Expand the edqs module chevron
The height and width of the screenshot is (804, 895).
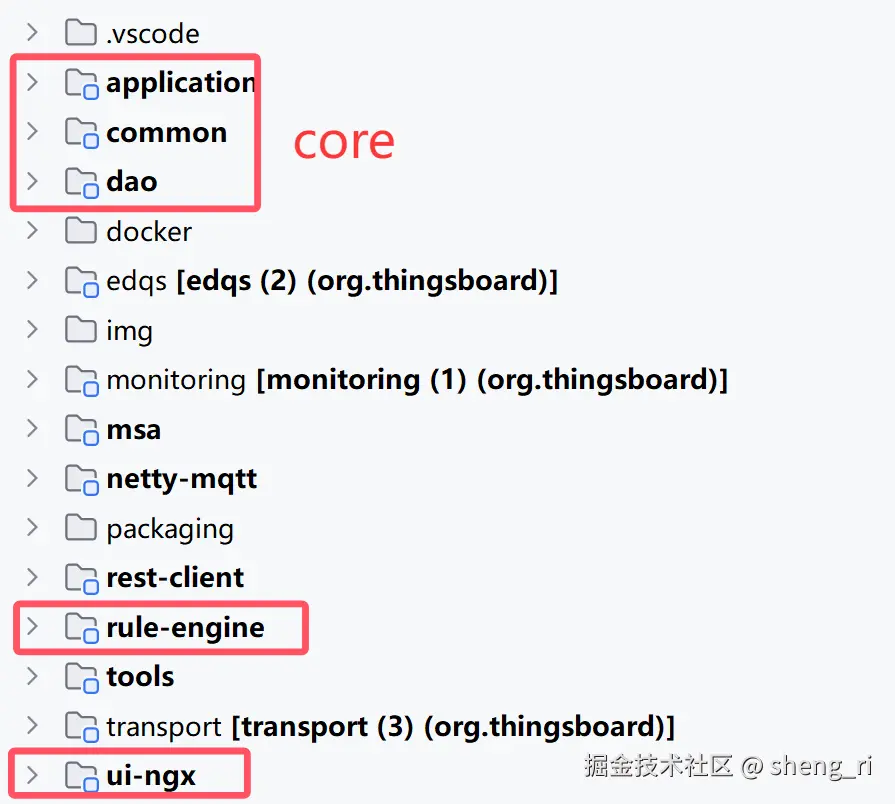(x=32, y=280)
